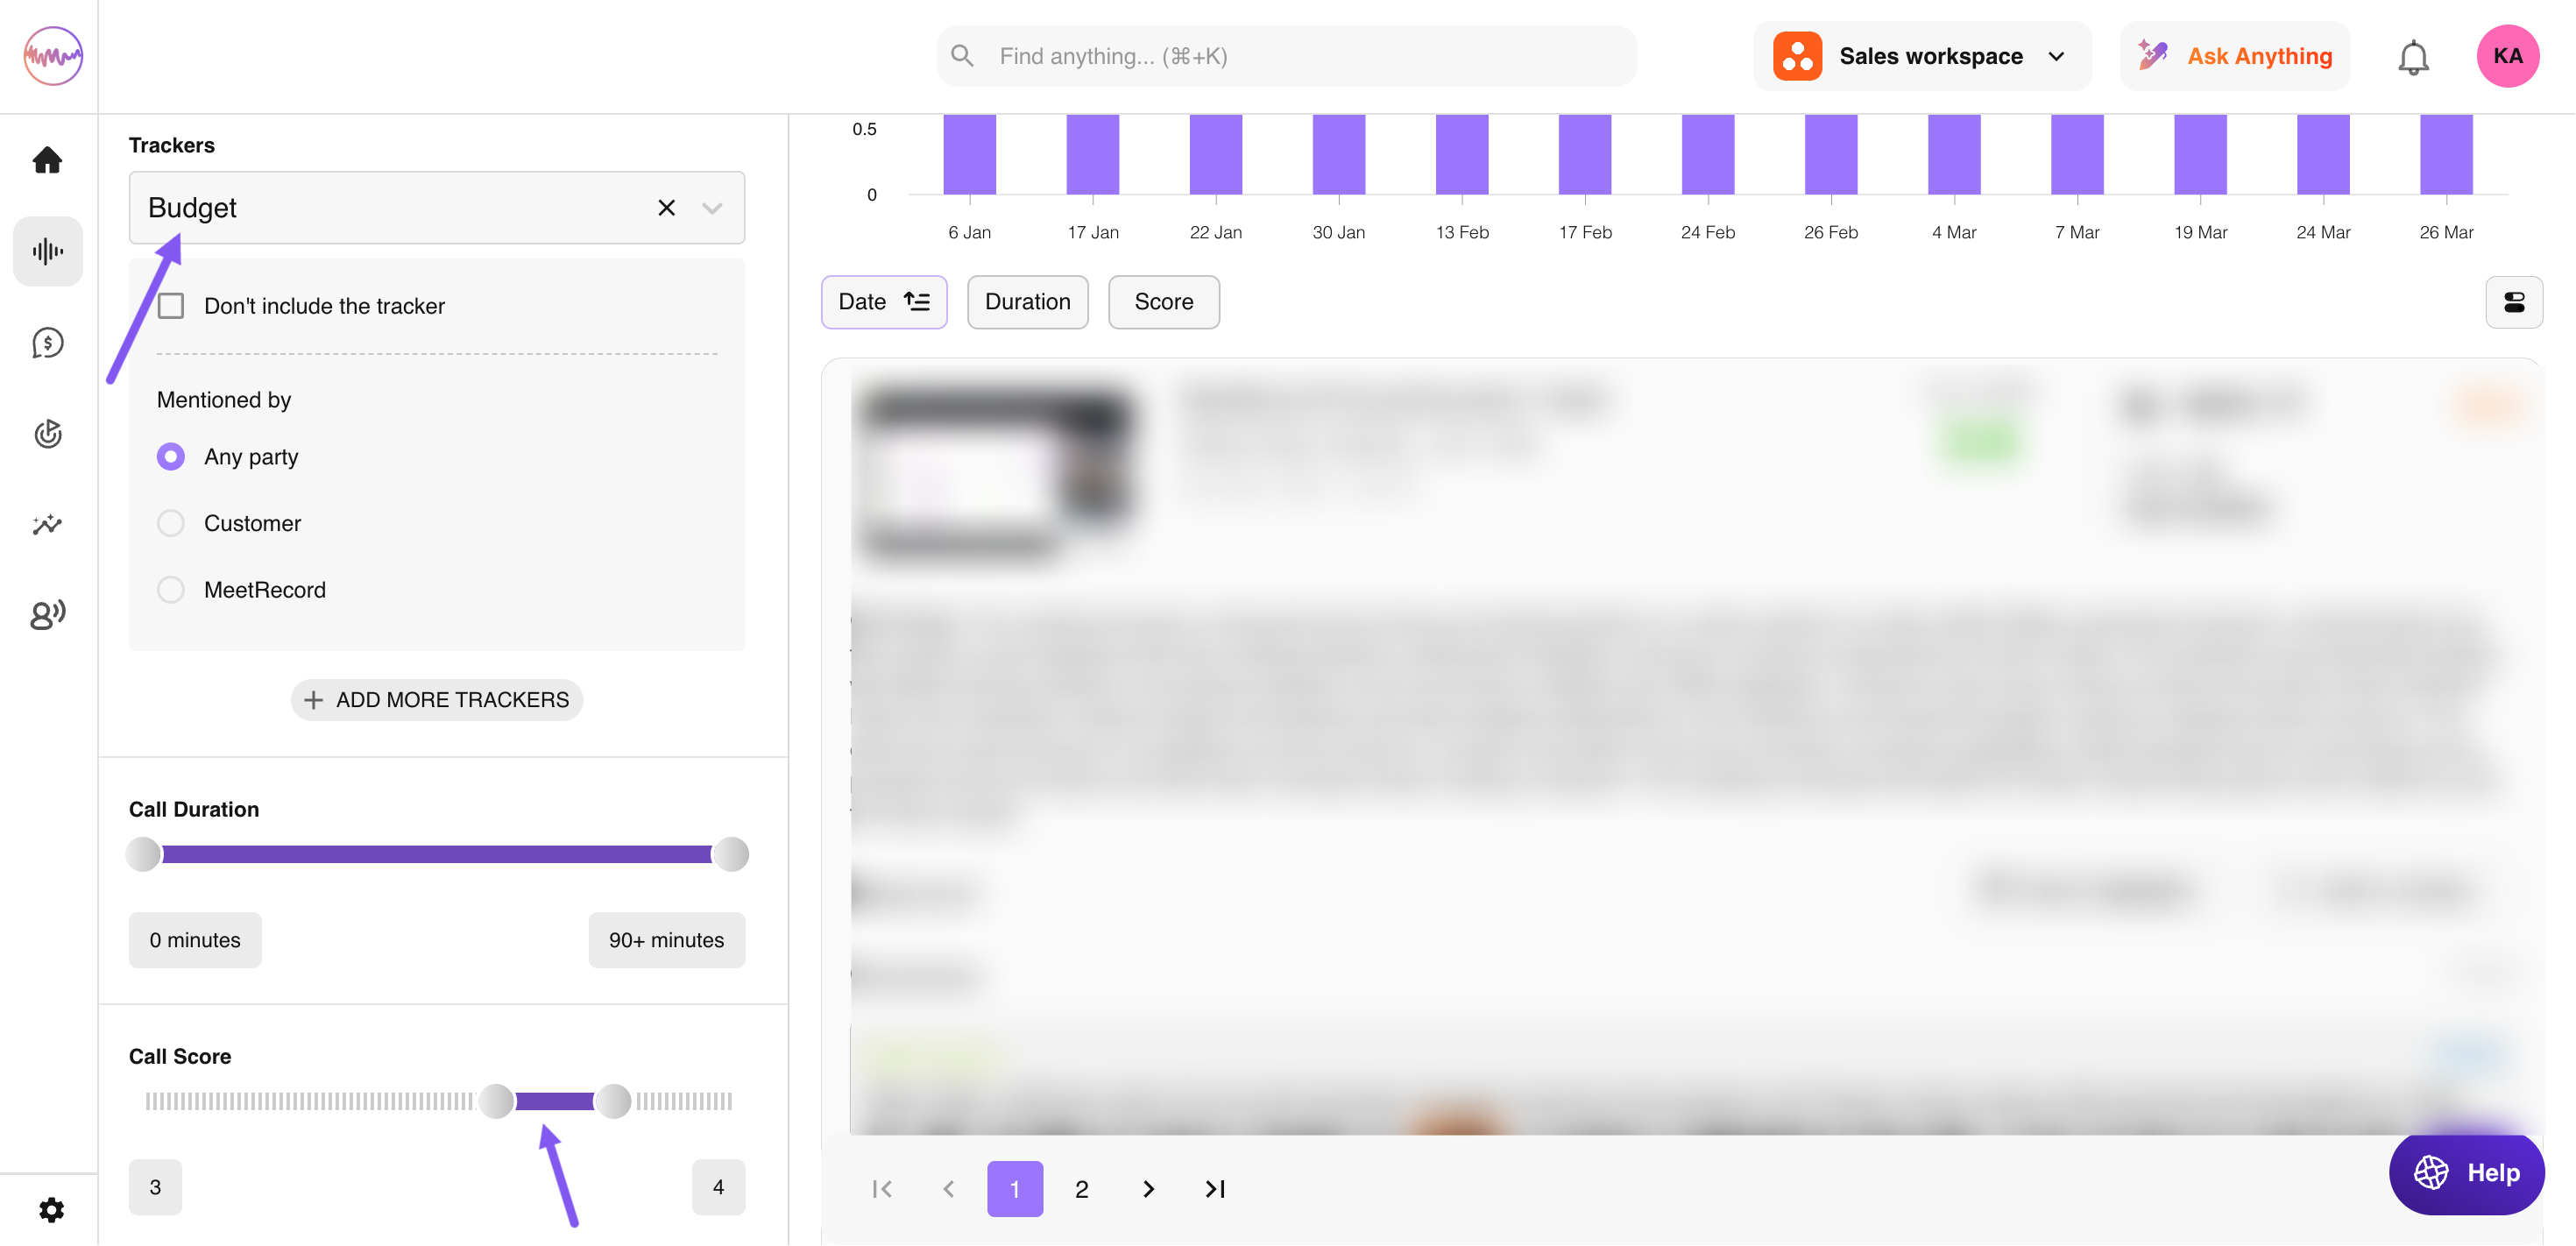Sort calls by Duration
Viewport: 2576px width, 1246px height.
1027,302
